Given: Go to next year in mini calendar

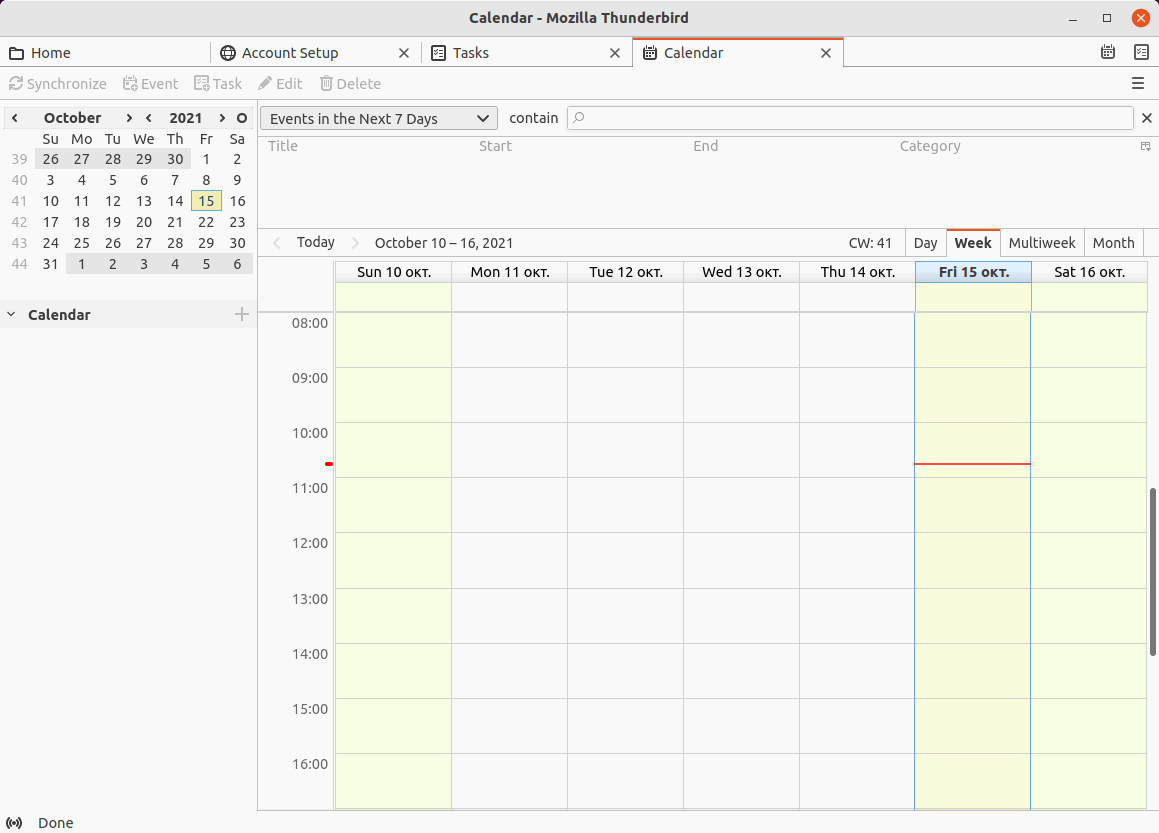Looking at the screenshot, I should pos(222,118).
